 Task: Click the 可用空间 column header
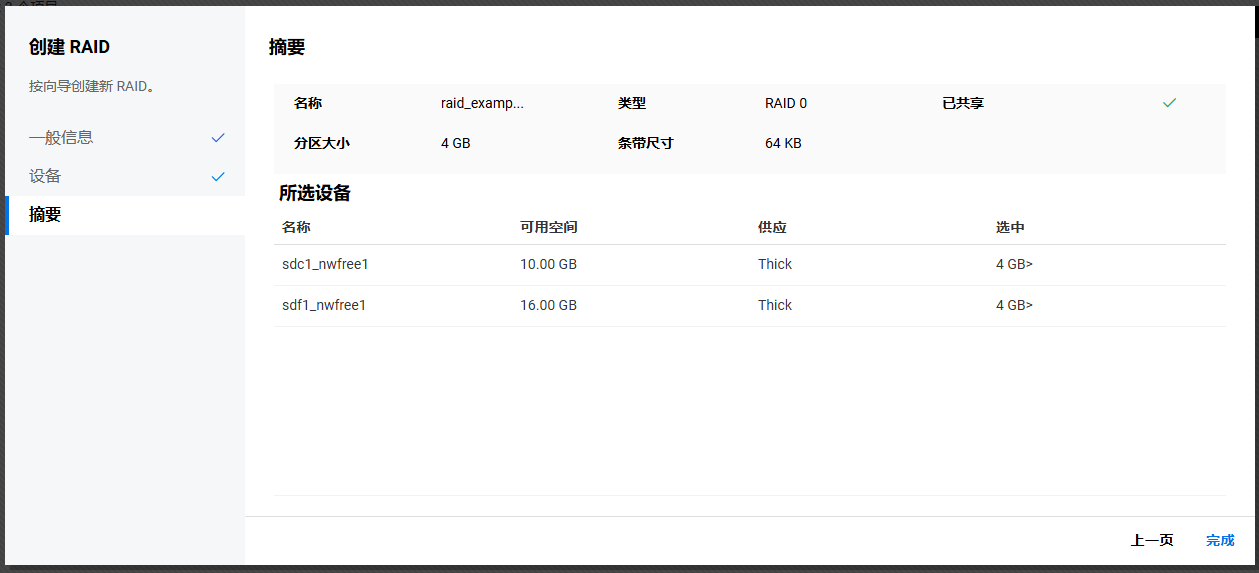548,228
